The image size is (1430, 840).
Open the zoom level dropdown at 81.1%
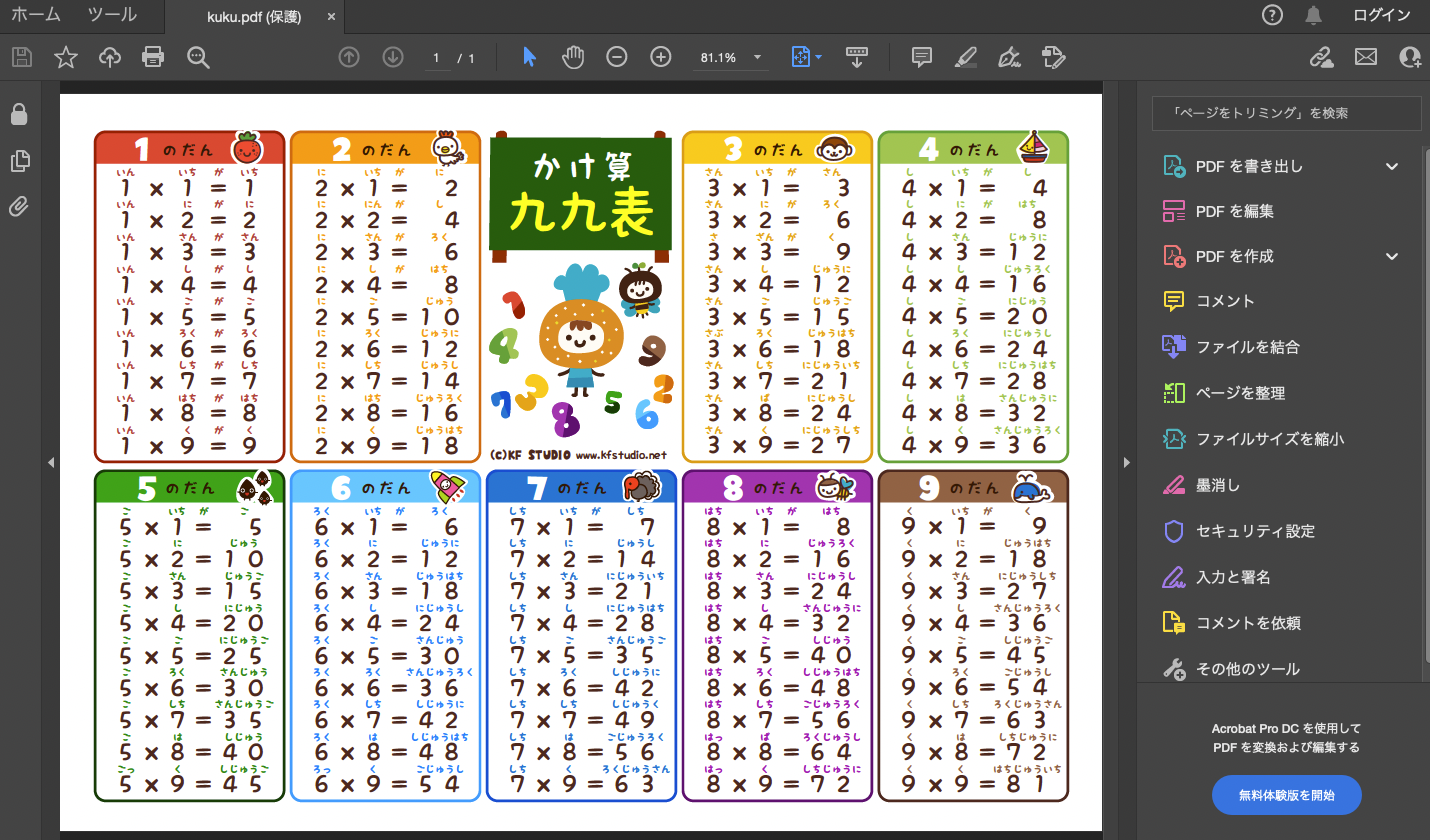[x=757, y=57]
